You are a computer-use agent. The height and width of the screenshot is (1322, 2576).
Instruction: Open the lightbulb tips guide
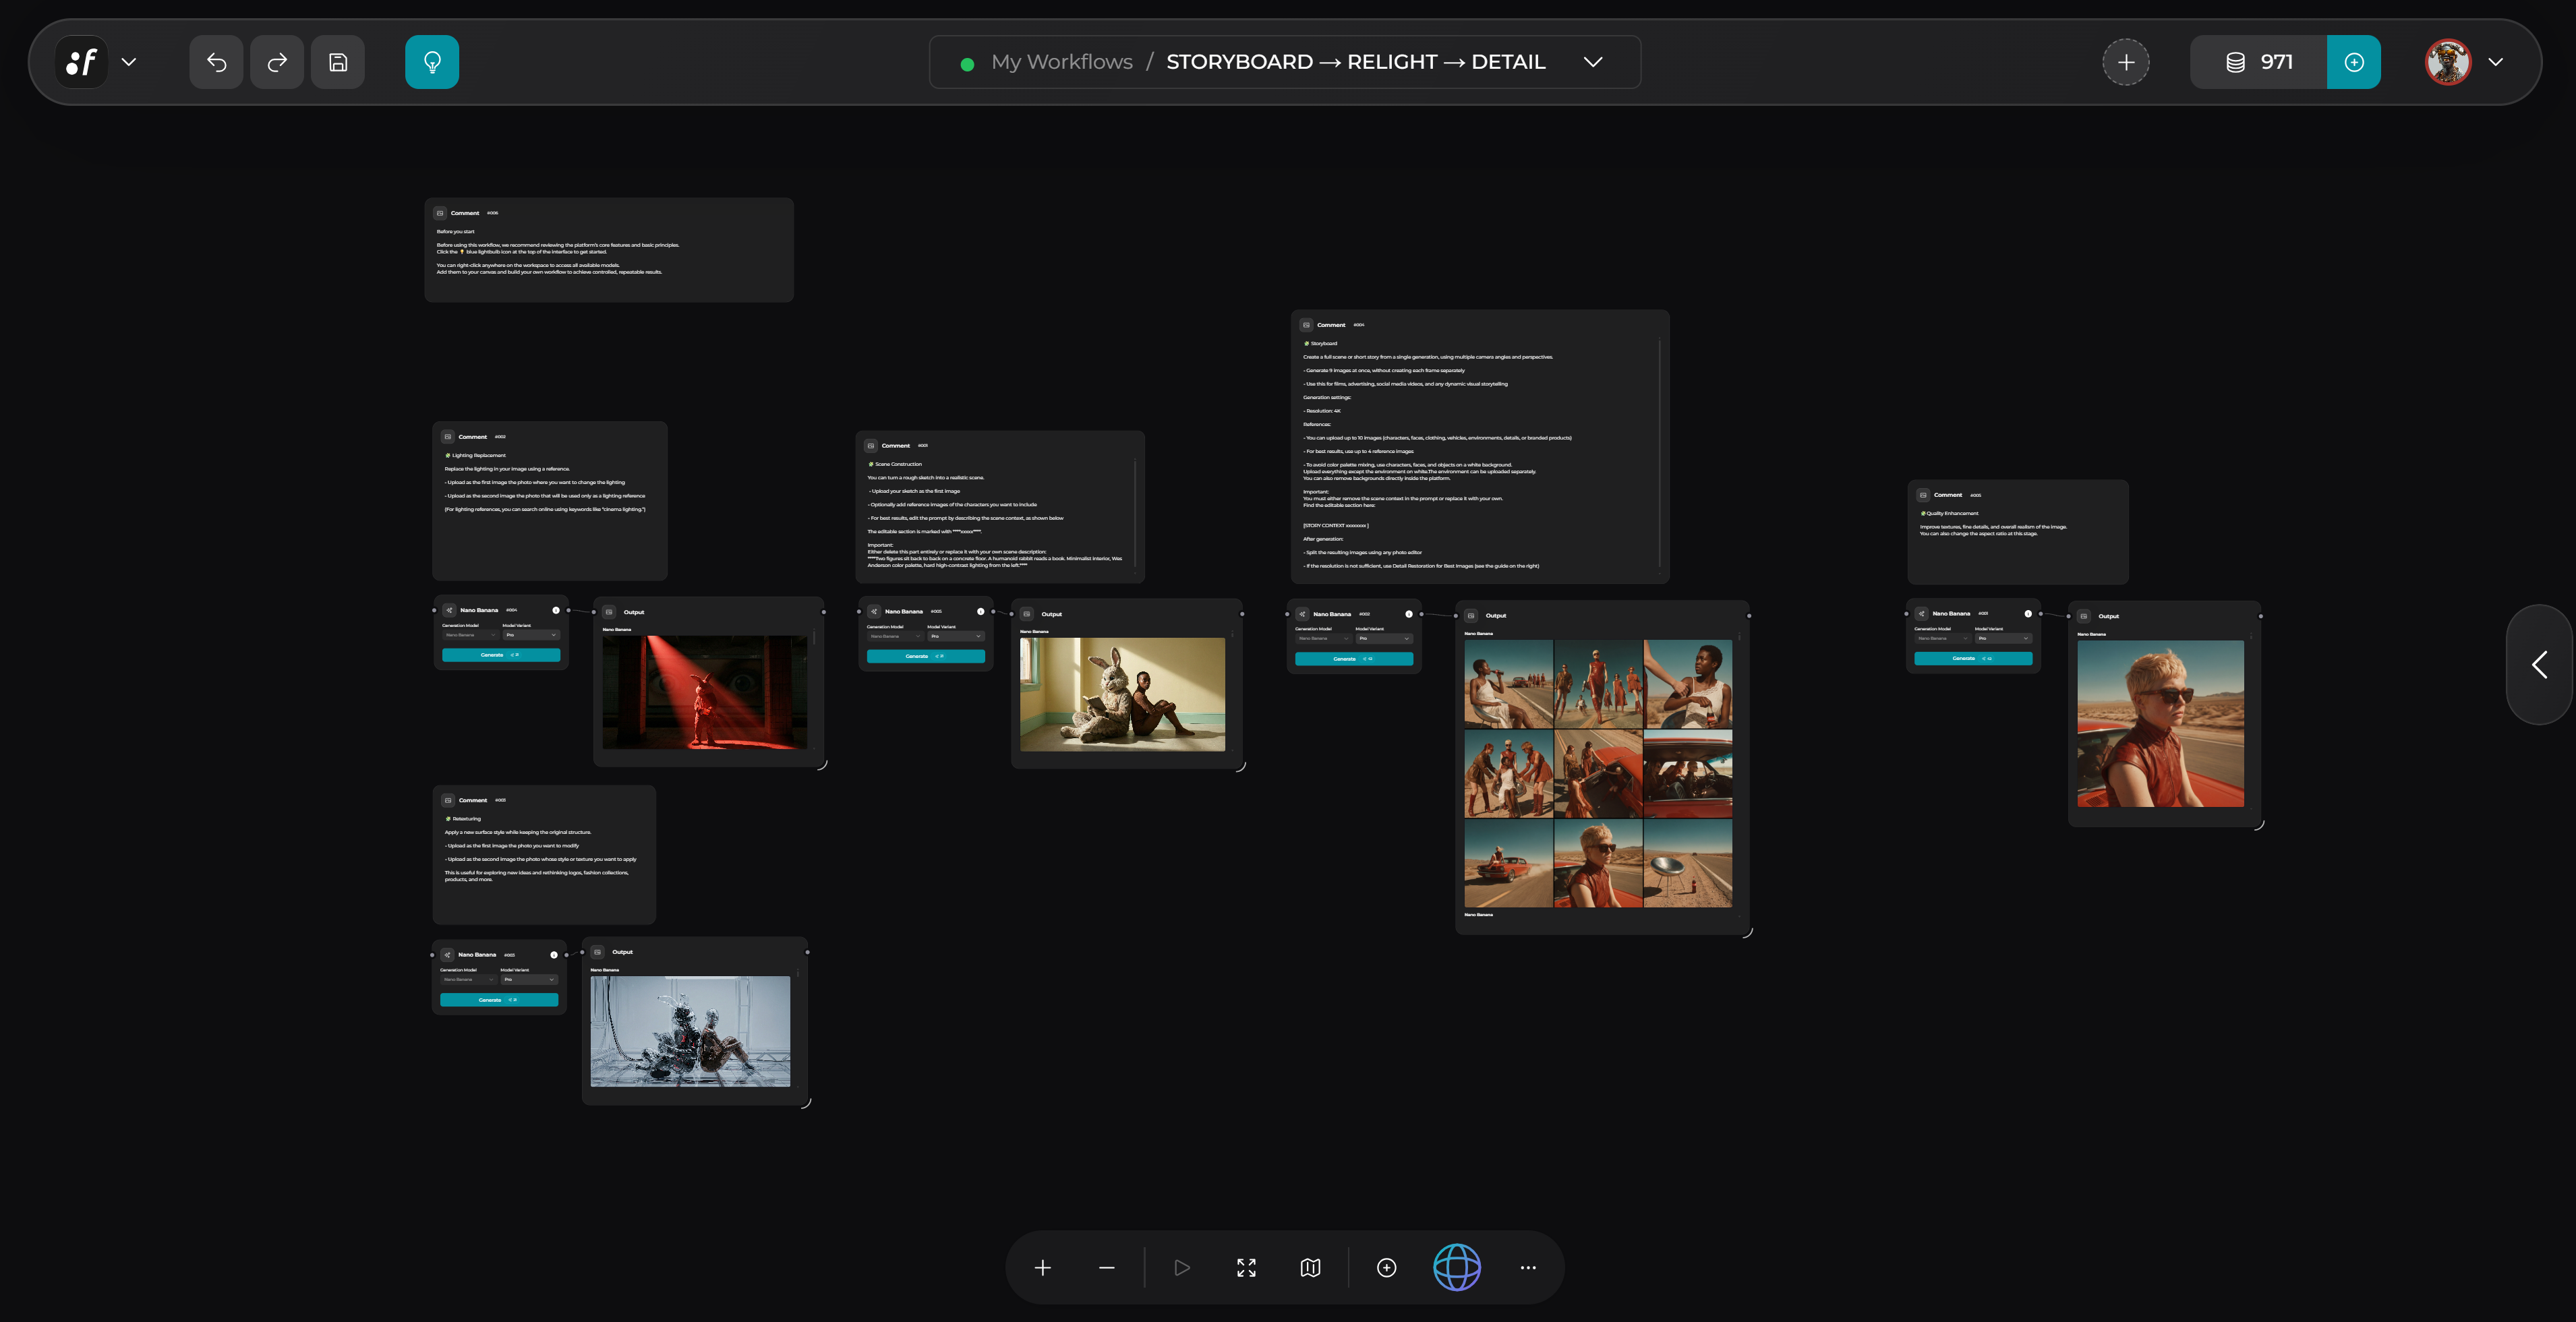click(x=432, y=62)
